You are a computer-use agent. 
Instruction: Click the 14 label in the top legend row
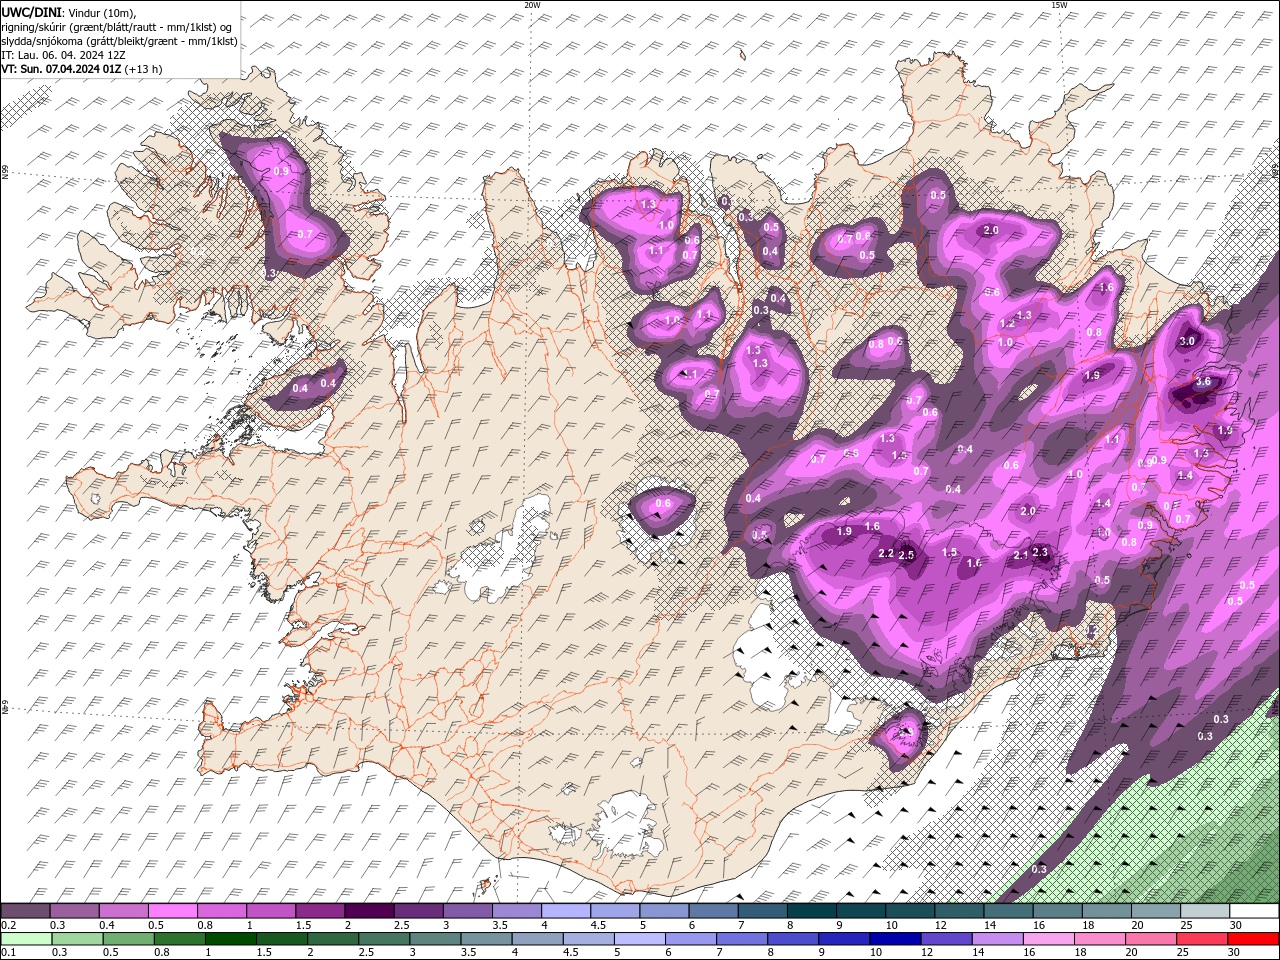pos(990,925)
